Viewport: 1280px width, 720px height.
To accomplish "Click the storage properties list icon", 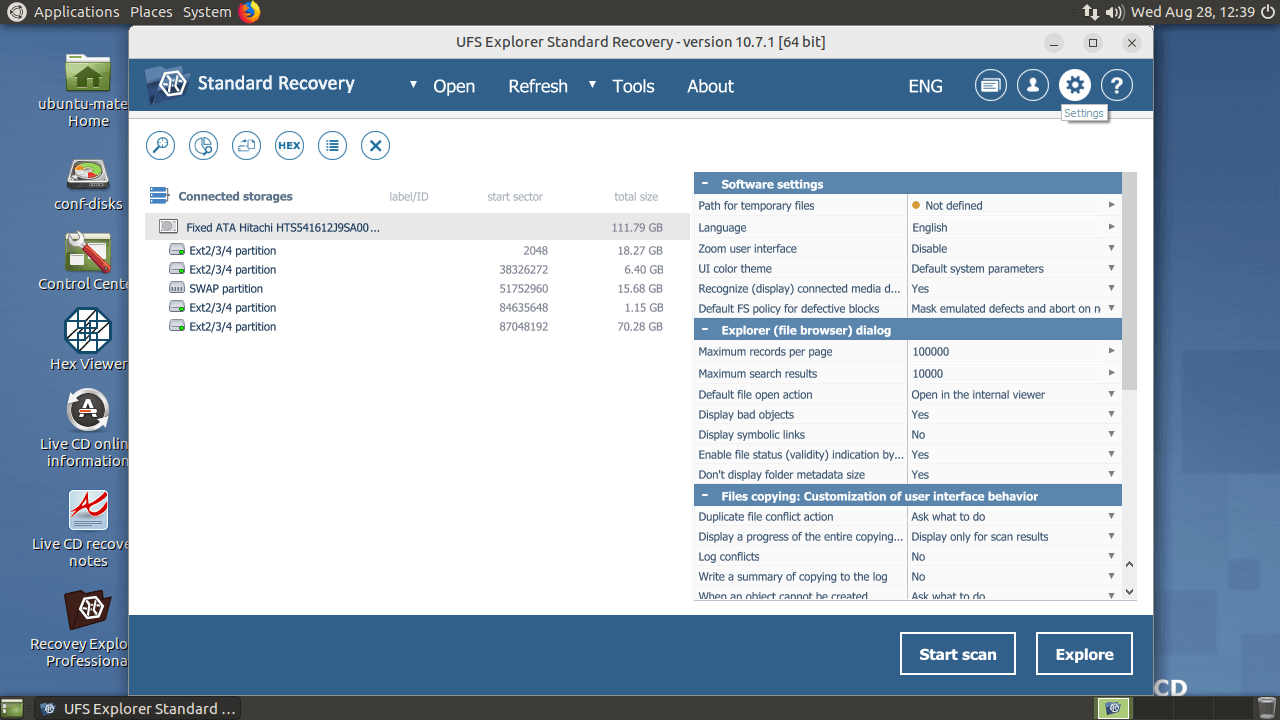I will coord(332,145).
